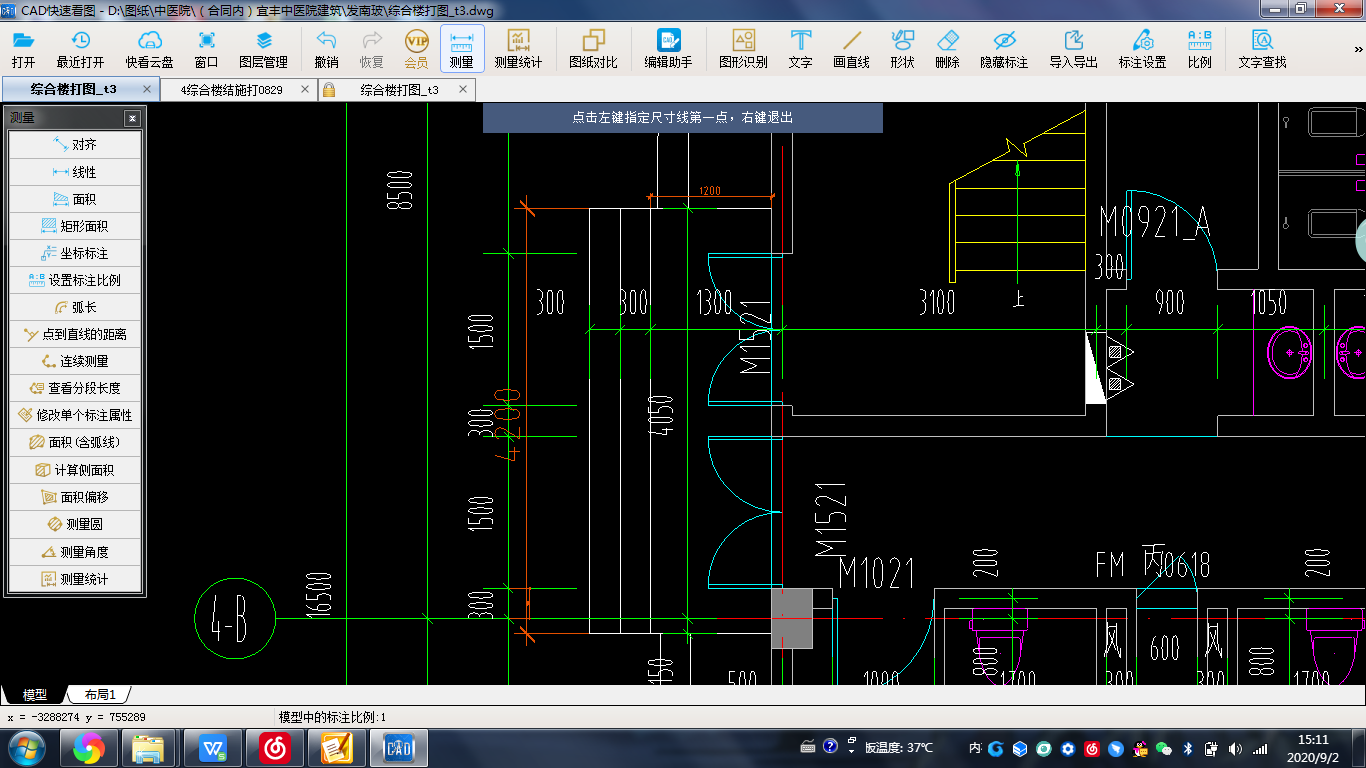Open the WeChat tray icon
This screenshot has height=768, width=1366.
1163,748
